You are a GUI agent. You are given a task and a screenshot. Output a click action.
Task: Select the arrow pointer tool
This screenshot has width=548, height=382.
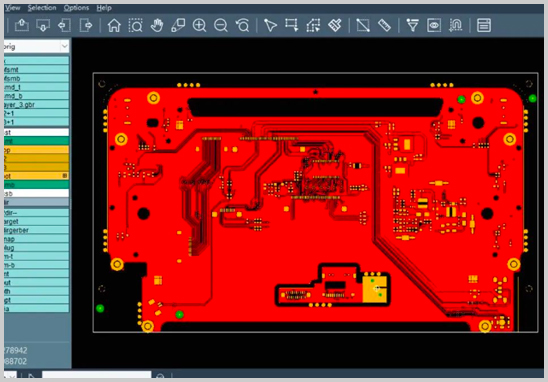tap(270, 25)
